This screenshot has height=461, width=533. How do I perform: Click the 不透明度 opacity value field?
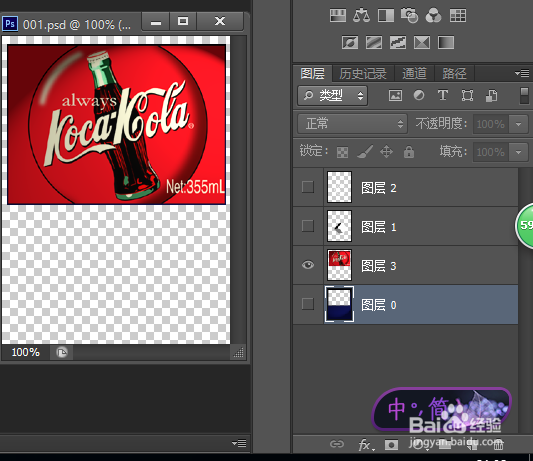click(491, 124)
